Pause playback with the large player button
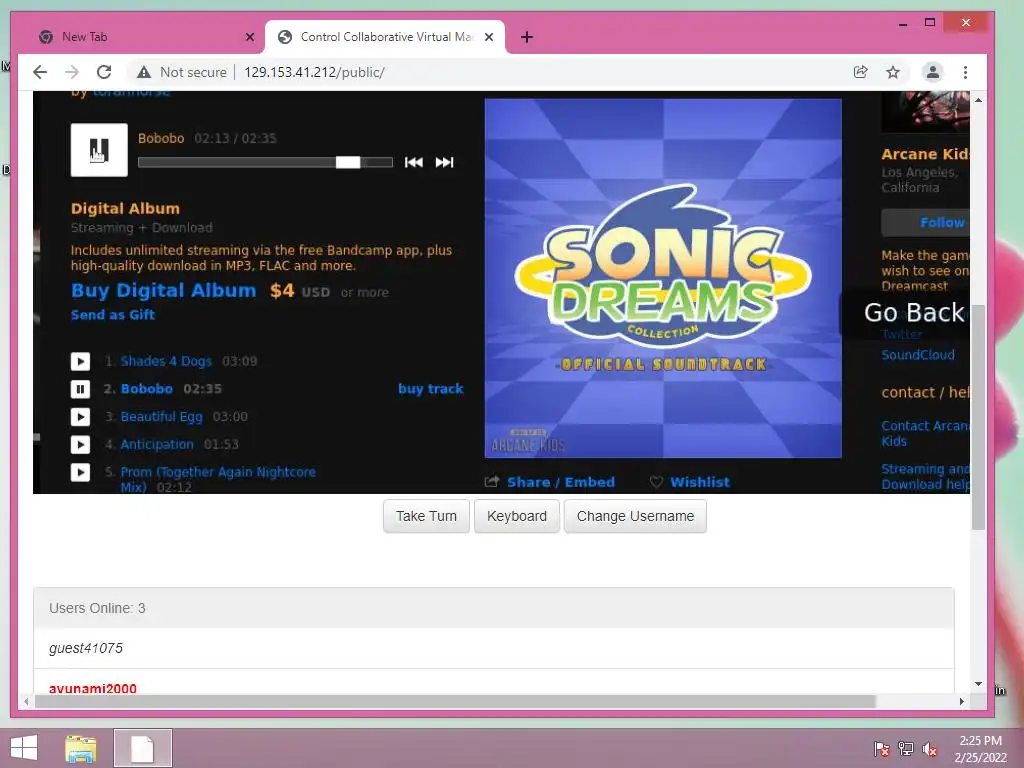Screen dimensions: 1024x768 point(99,150)
